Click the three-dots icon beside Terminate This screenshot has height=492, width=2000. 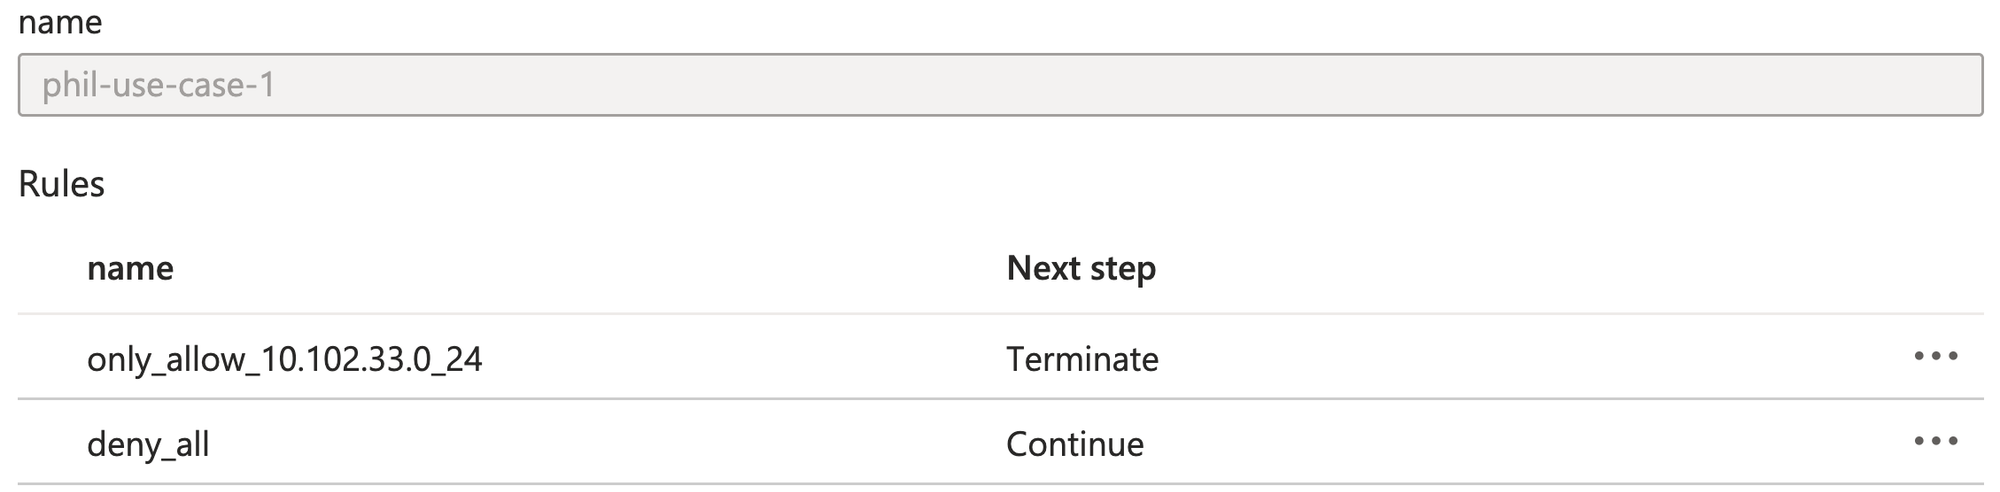click(x=1936, y=356)
